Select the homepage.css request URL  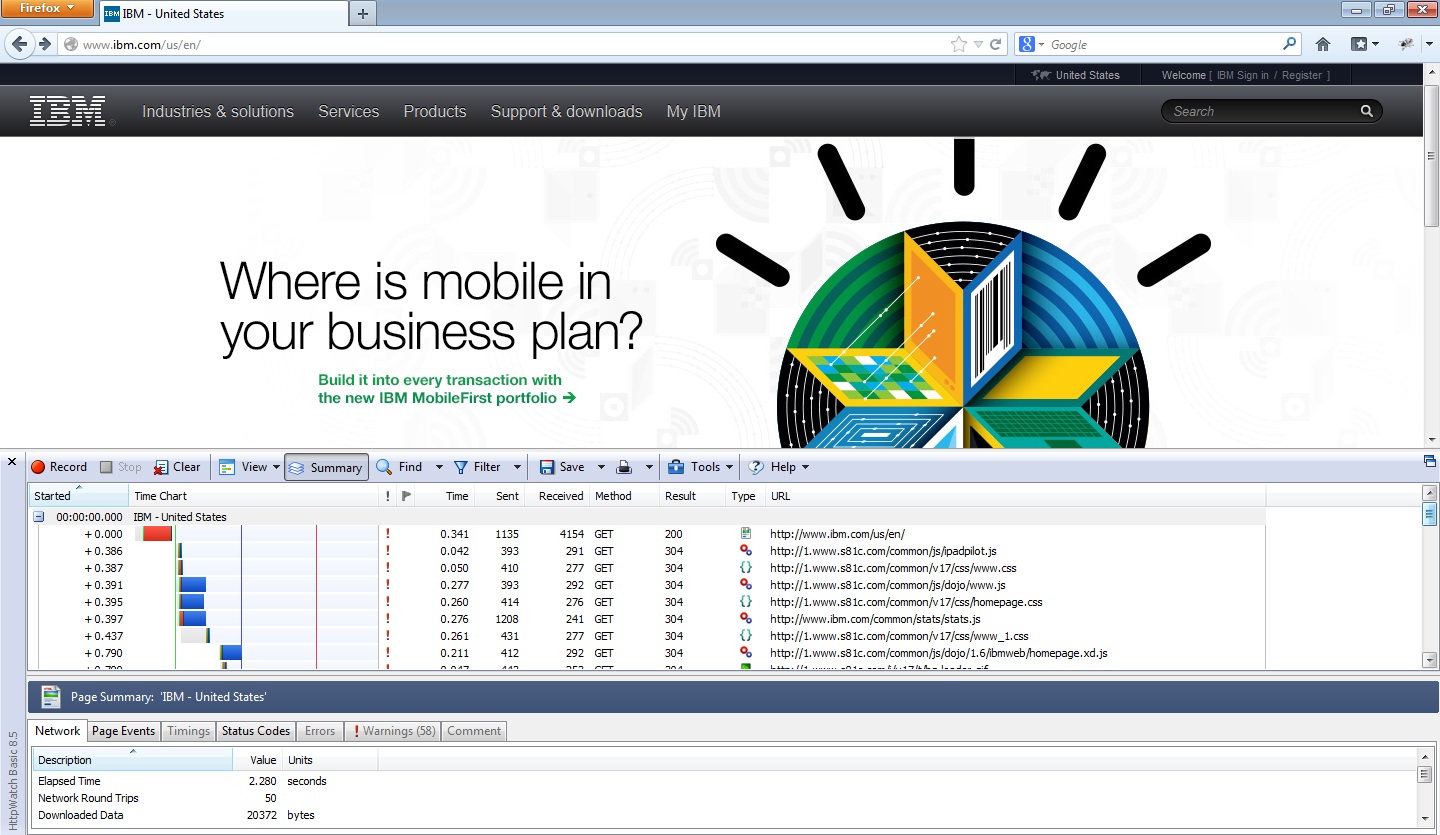906,602
